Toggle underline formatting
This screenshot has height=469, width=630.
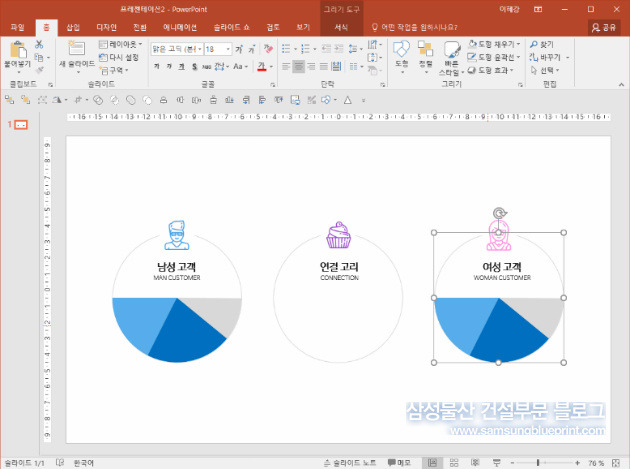(x=182, y=66)
